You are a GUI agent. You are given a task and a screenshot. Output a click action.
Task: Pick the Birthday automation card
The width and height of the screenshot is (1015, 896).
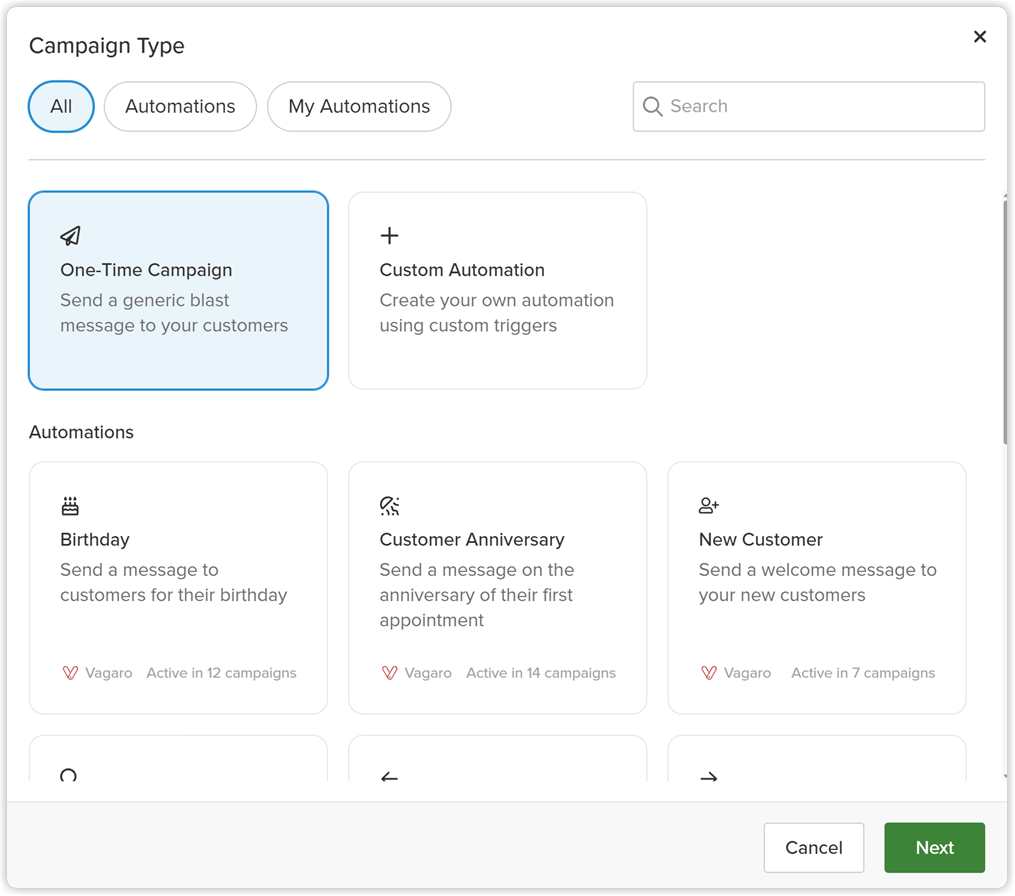click(x=179, y=588)
